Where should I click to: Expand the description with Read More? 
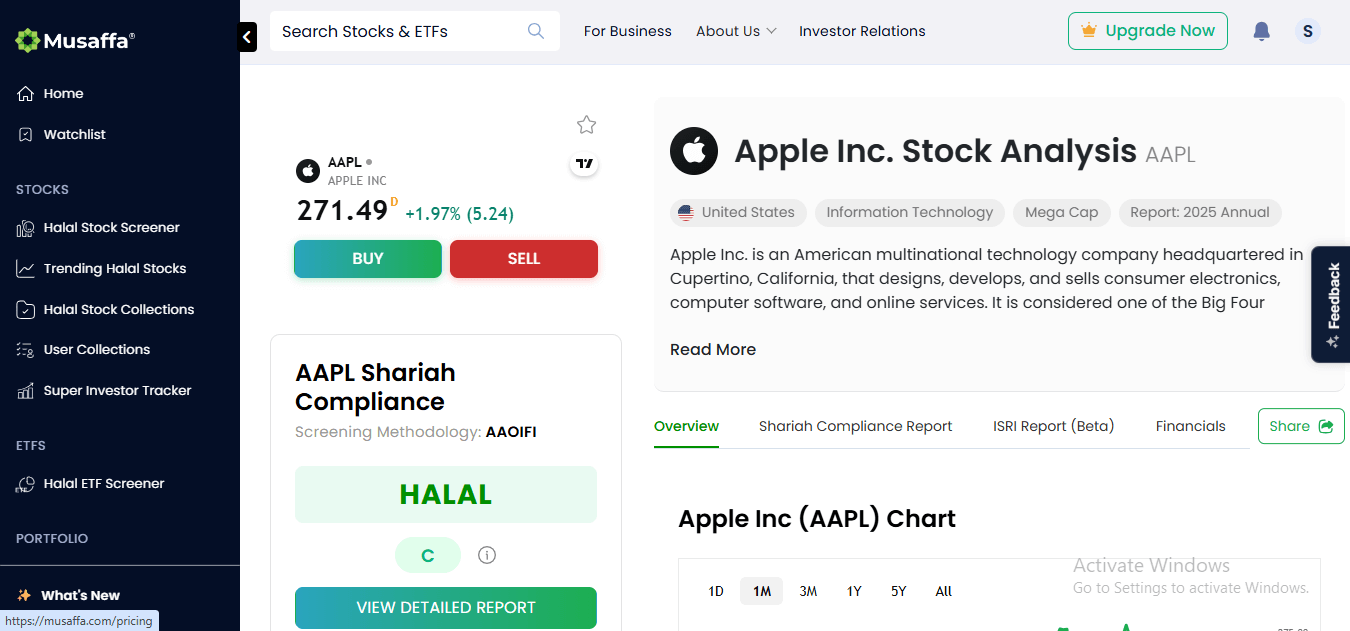(x=712, y=350)
